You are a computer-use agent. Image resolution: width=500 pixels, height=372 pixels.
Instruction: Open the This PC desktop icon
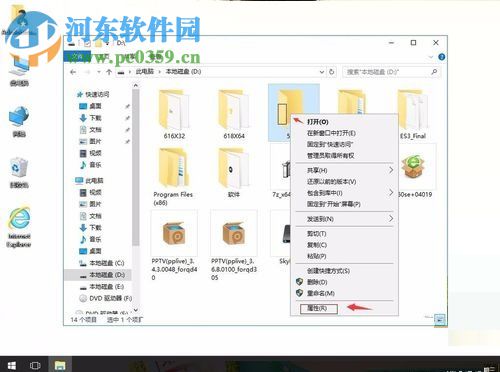point(19,71)
